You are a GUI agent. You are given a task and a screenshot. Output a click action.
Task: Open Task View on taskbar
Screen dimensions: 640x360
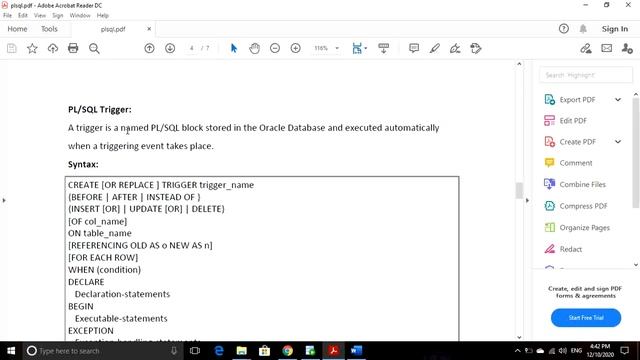point(195,351)
